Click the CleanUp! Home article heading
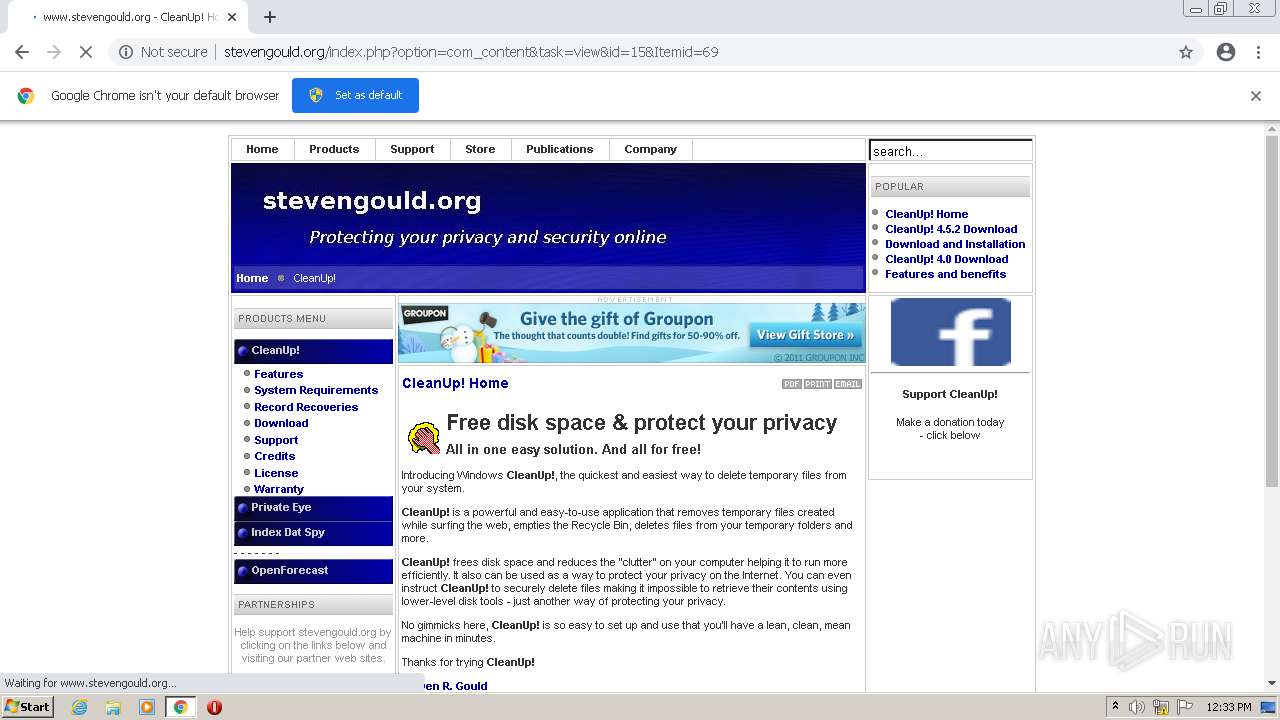Viewport: 1280px width, 720px height. [x=455, y=383]
